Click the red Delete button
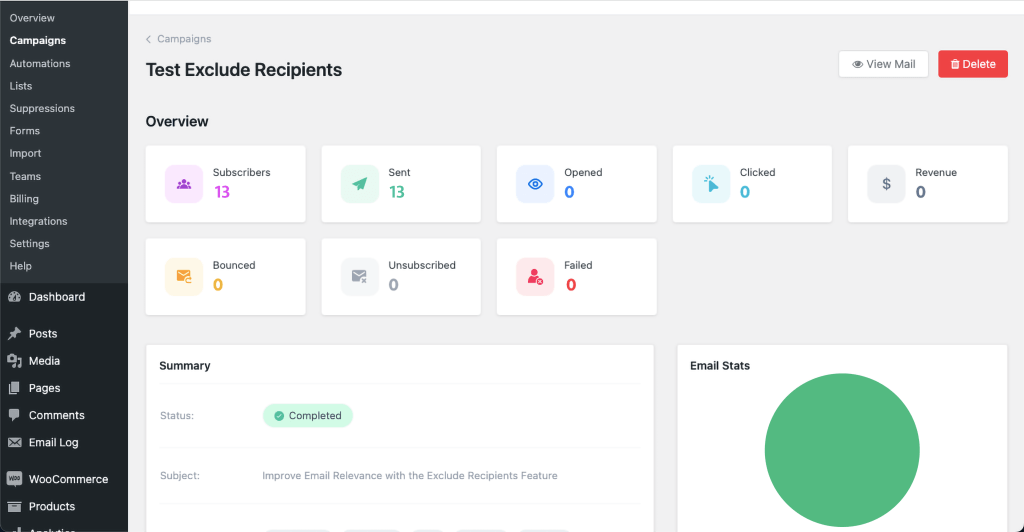The height and width of the screenshot is (532, 1024). click(x=972, y=64)
